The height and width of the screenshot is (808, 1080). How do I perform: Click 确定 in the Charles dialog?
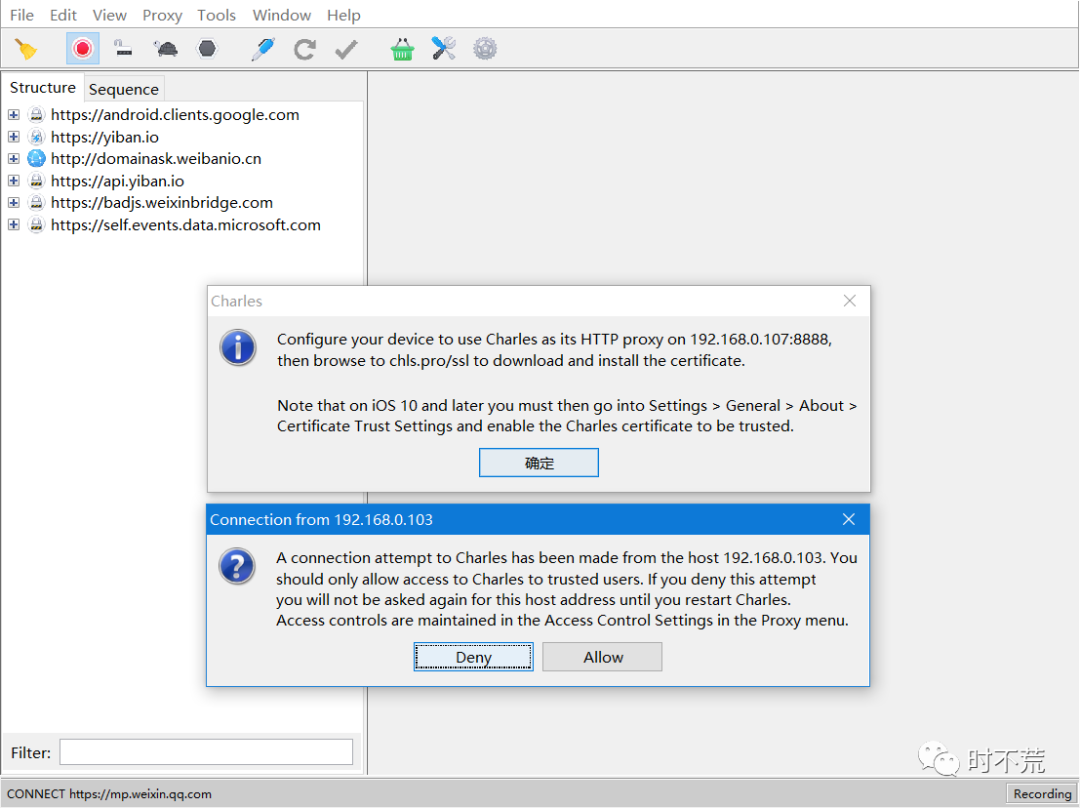click(539, 462)
